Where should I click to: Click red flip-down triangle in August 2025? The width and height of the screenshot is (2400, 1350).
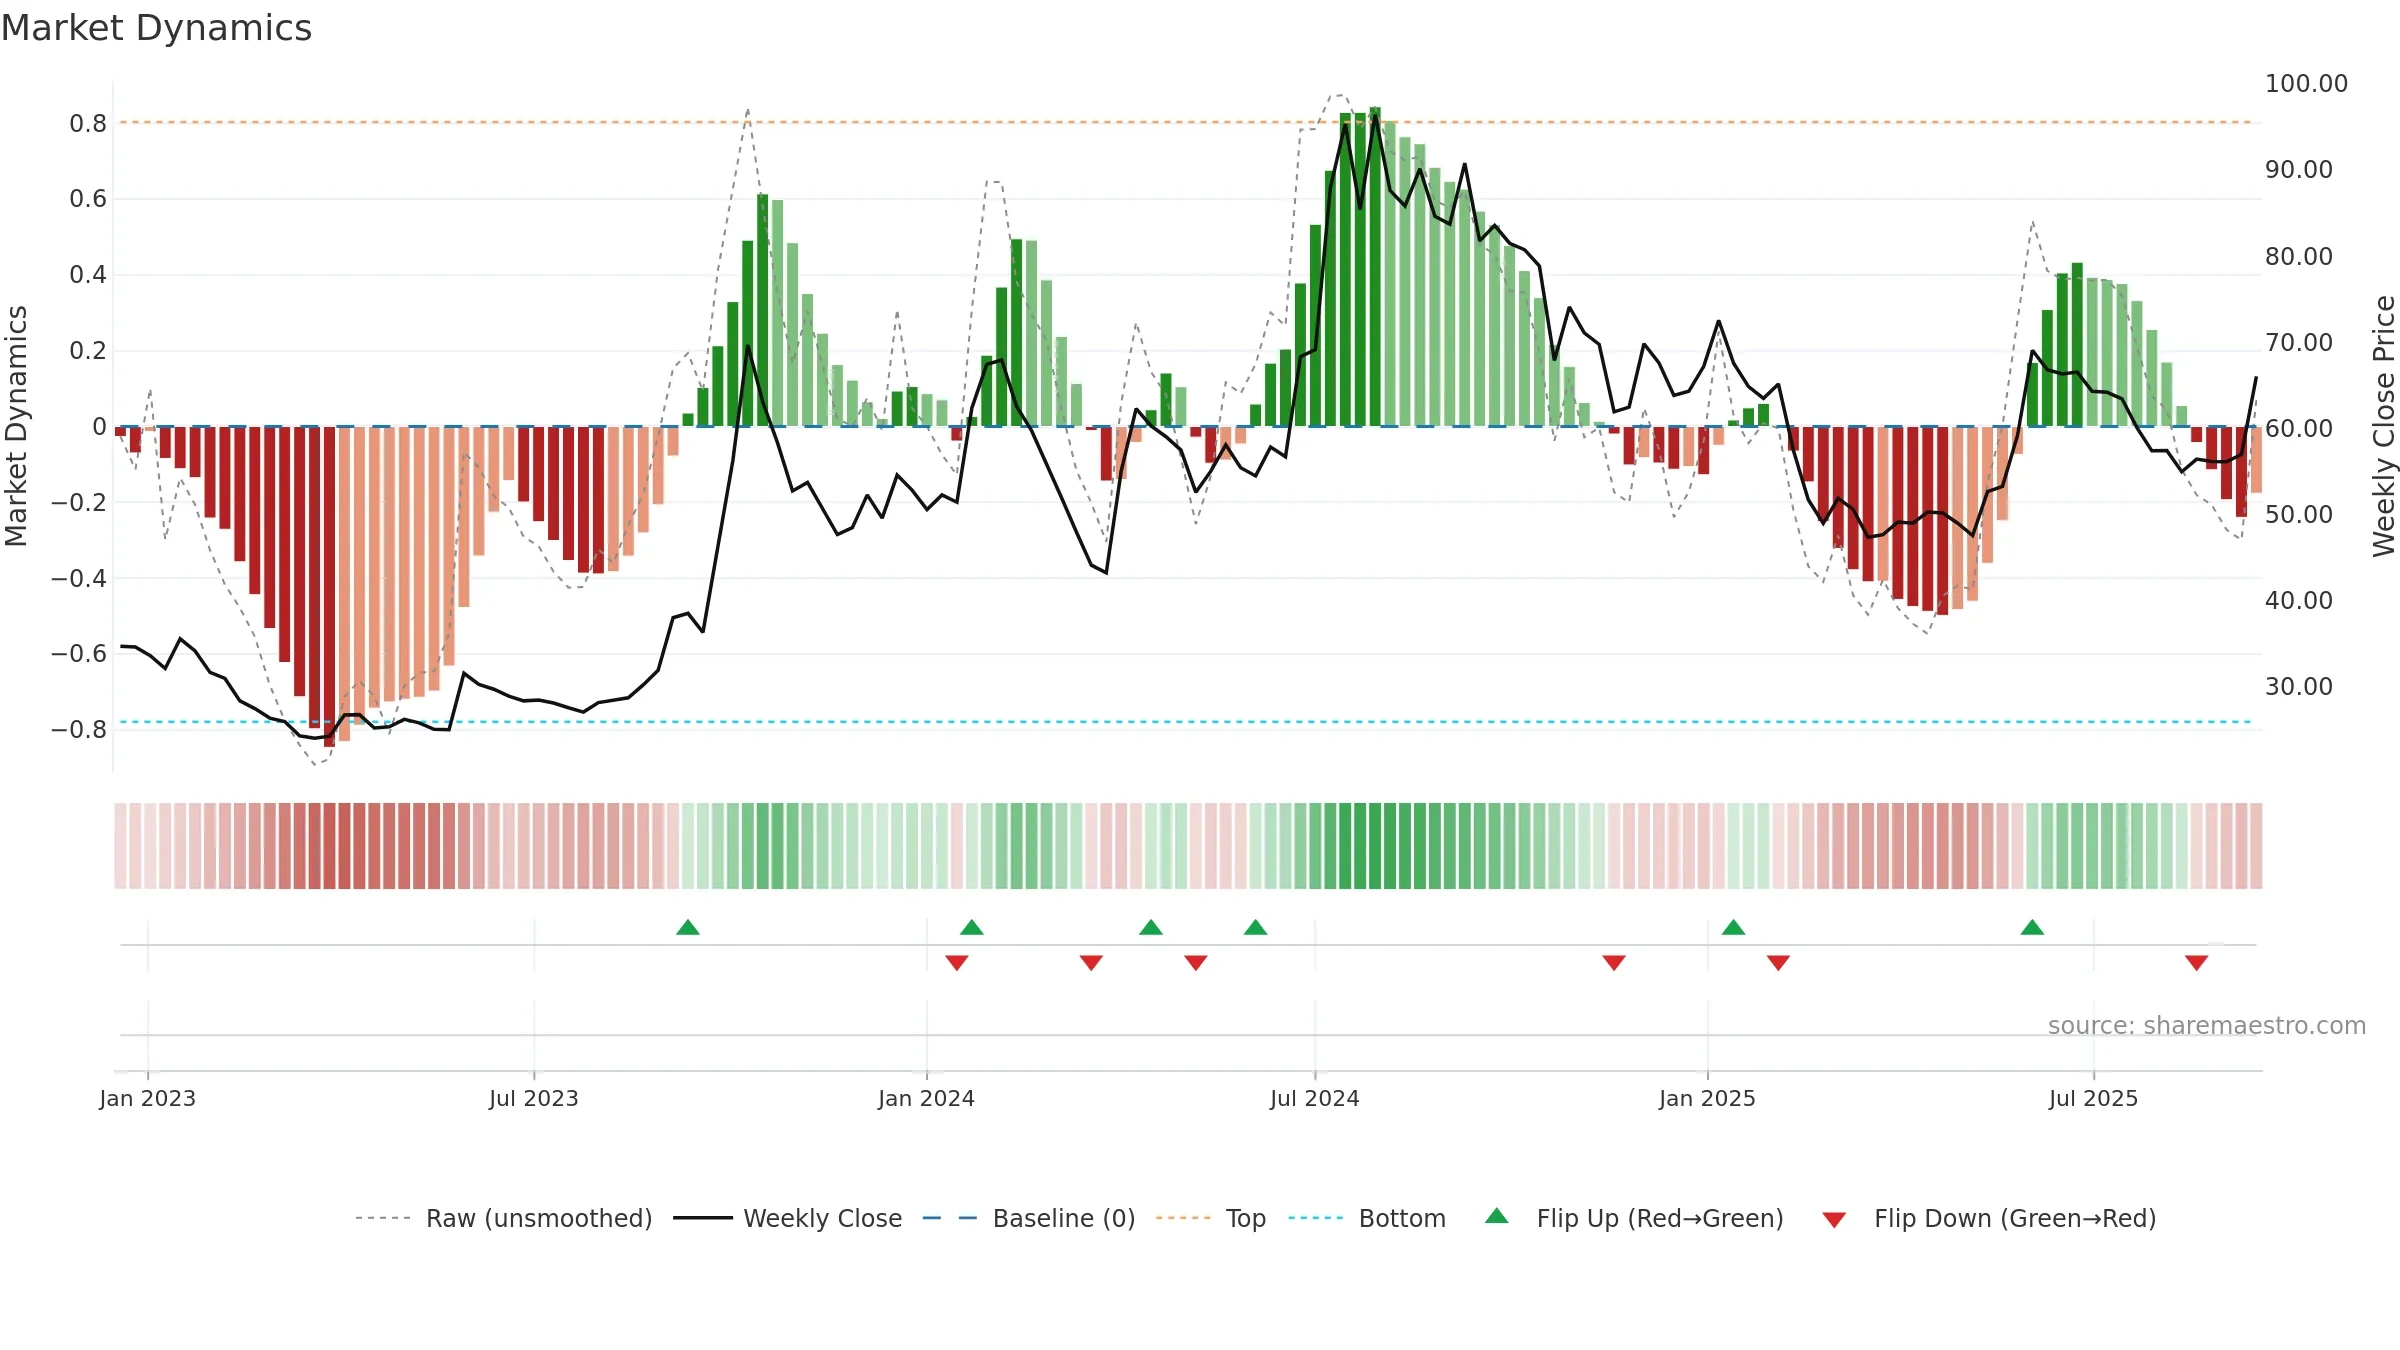pos(2197,962)
